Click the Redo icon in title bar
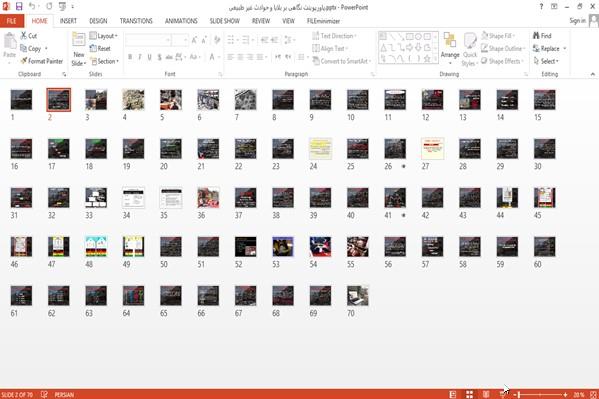The height and width of the screenshot is (399, 599). tap(49, 6)
